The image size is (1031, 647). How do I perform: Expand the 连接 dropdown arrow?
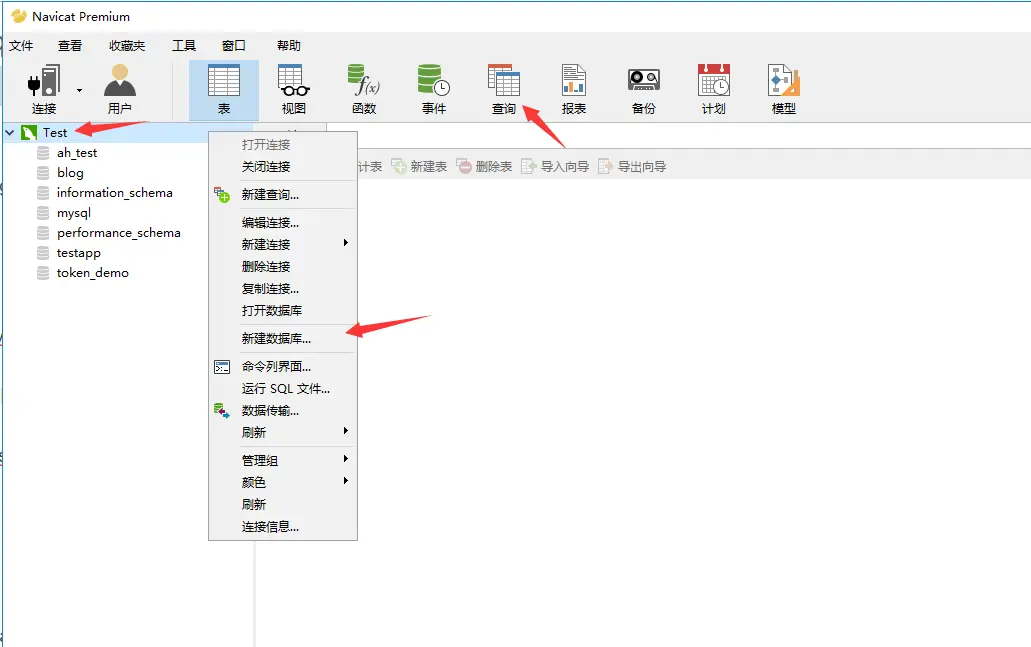tap(80, 90)
